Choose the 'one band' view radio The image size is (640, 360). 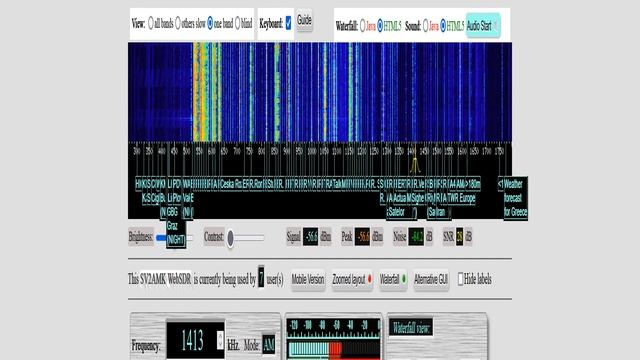(210, 24)
